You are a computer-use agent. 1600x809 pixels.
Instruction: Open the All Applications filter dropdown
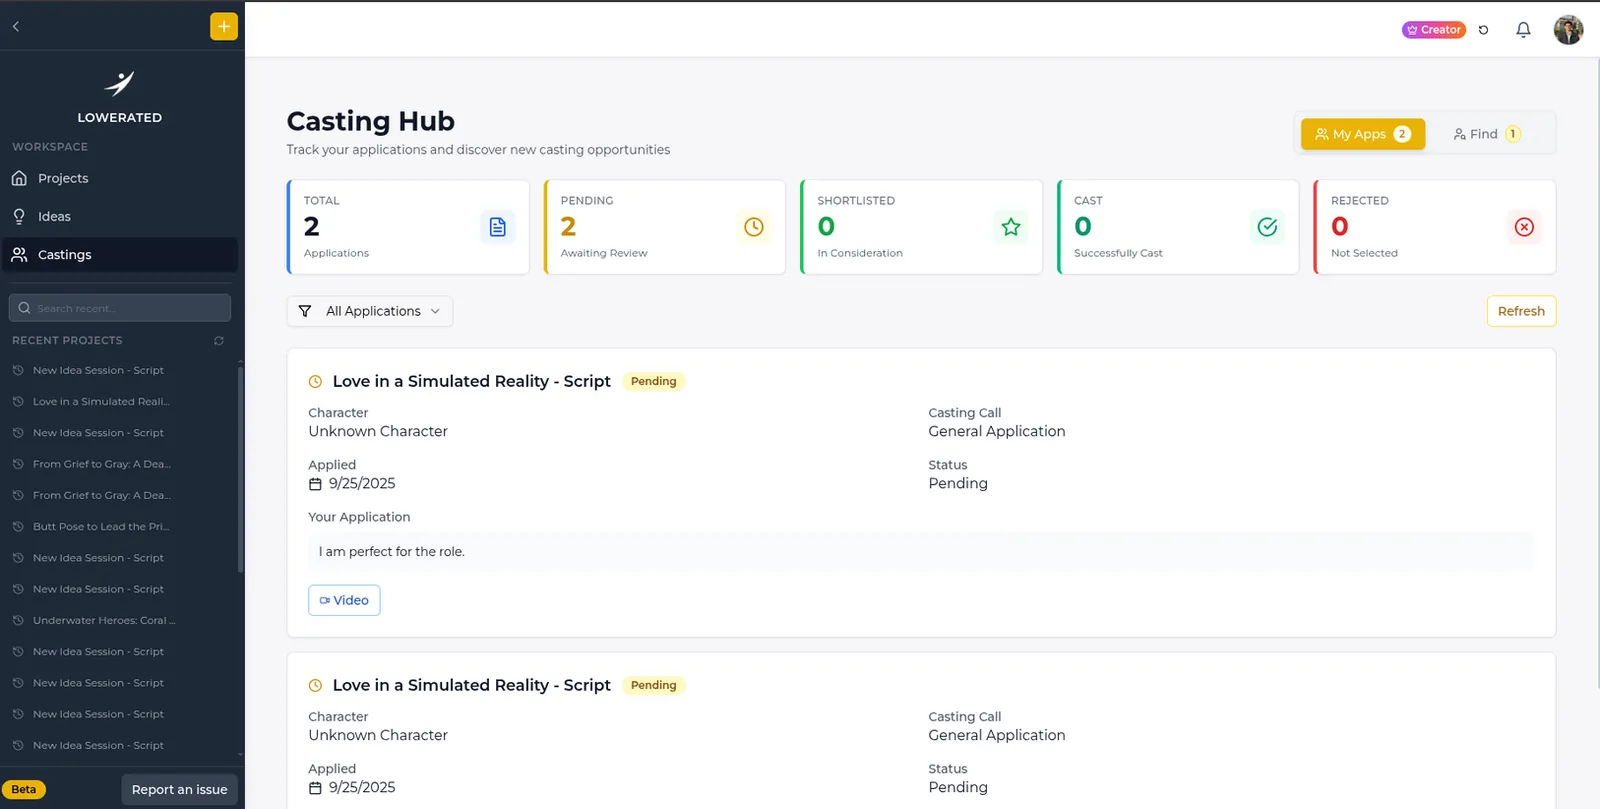(x=370, y=311)
